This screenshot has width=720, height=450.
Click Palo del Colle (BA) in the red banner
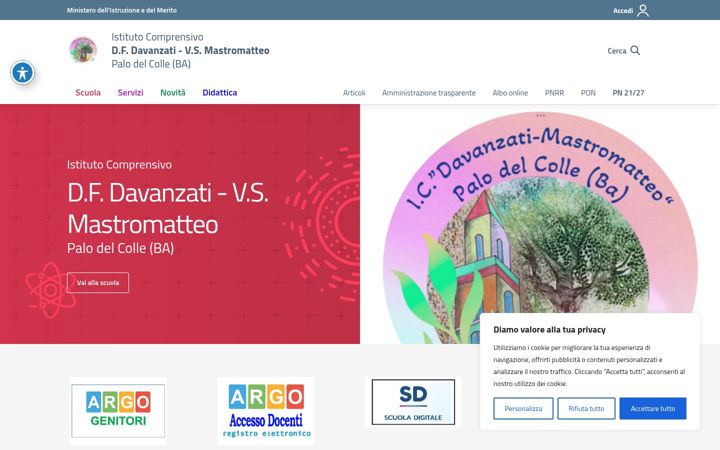[x=120, y=248]
